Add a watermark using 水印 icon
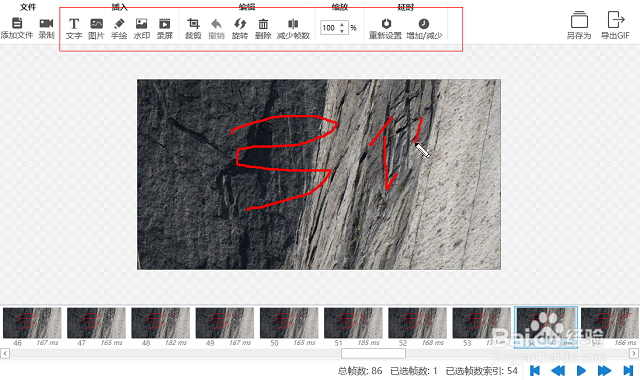The image size is (640, 380). [142, 24]
